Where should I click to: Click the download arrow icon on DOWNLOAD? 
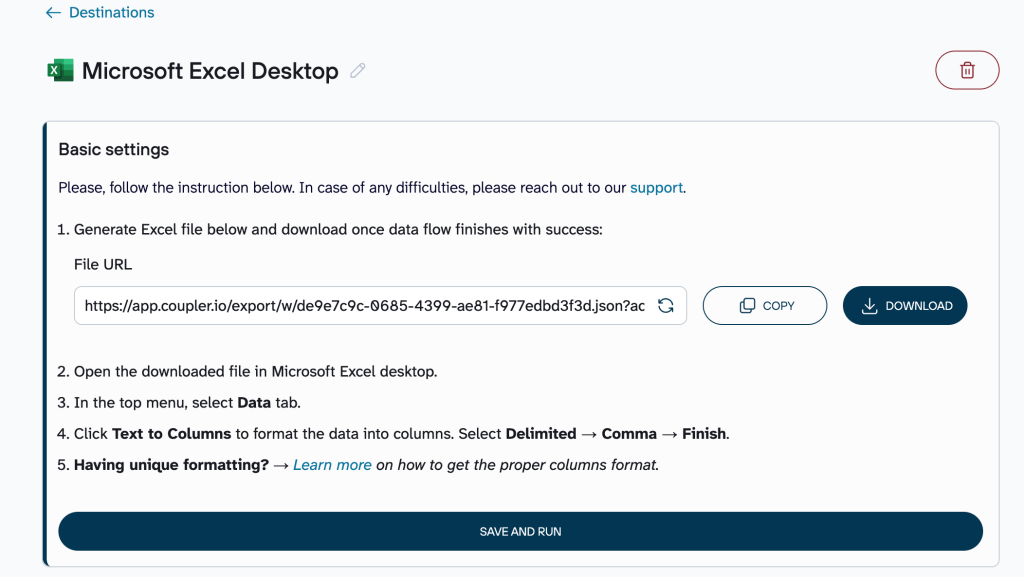[x=868, y=305]
